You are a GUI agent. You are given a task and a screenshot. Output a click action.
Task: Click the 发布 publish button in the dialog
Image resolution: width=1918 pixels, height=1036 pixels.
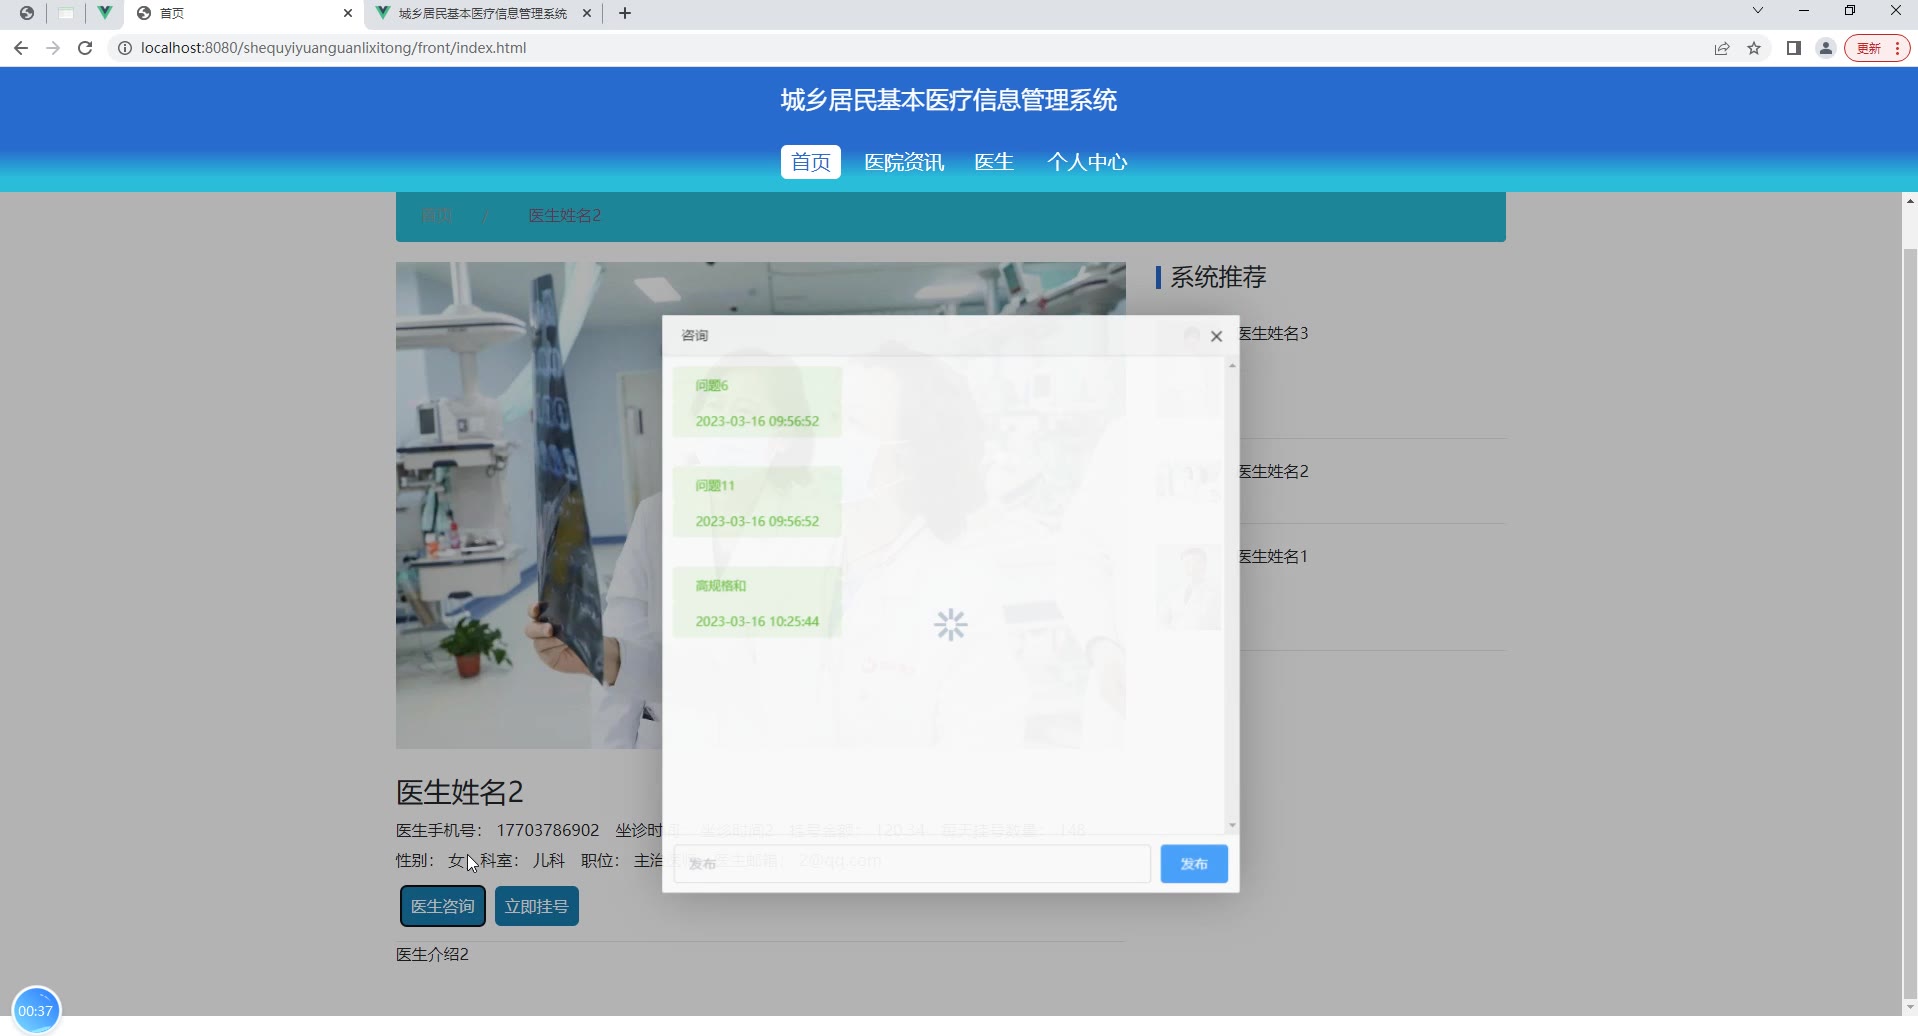coord(1194,864)
